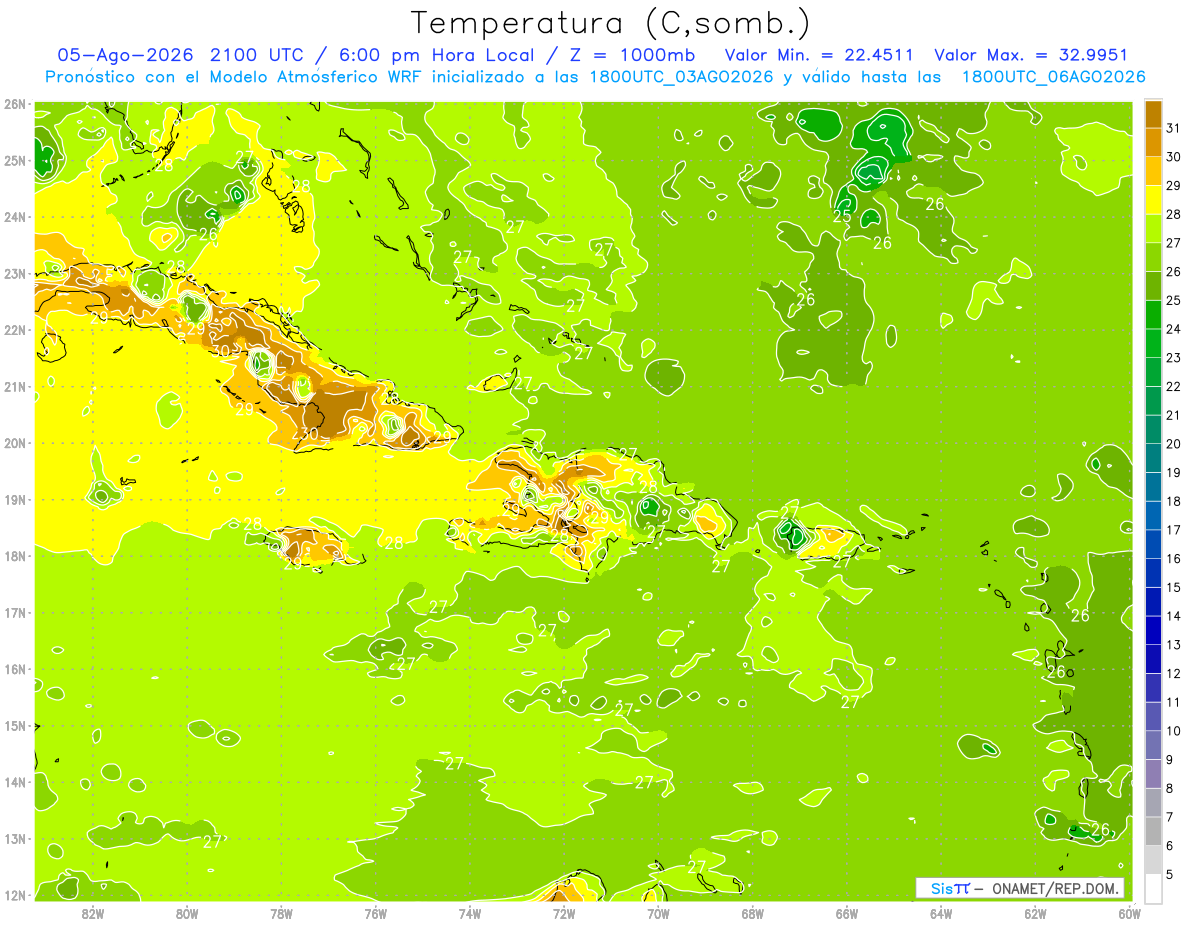Click the 'Sis' logo in the credit box
1200x927 pixels.
click(x=942, y=888)
